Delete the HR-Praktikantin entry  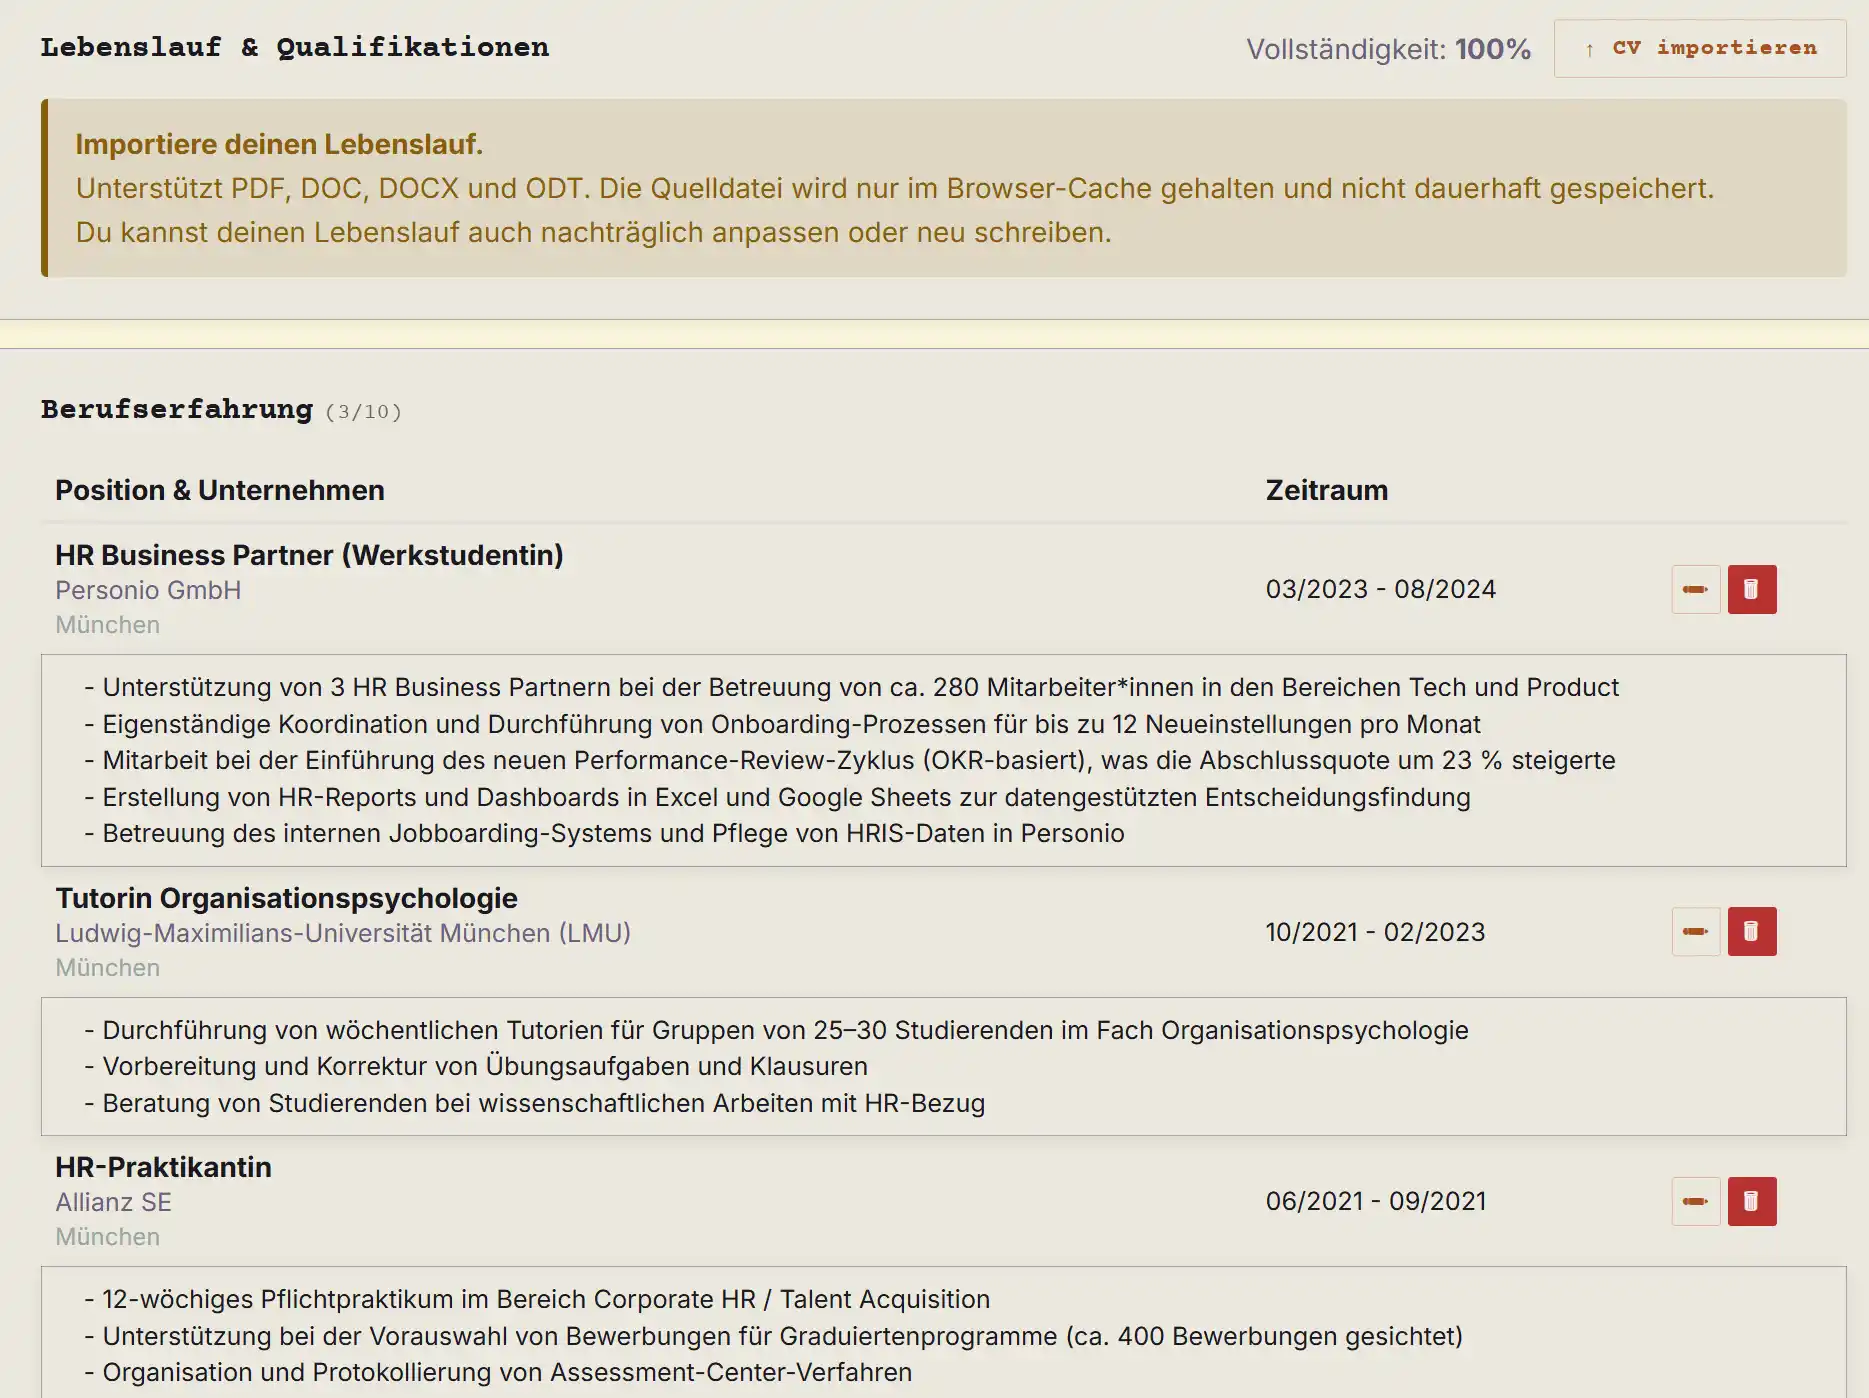click(1752, 1201)
